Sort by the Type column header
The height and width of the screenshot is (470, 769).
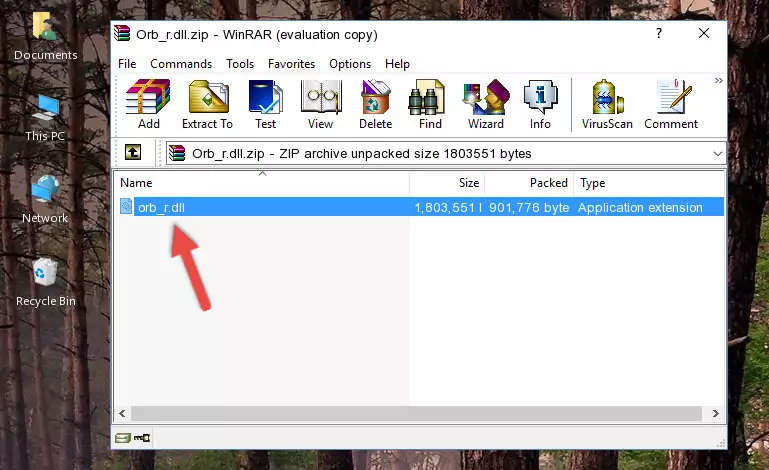click(649, 183)
